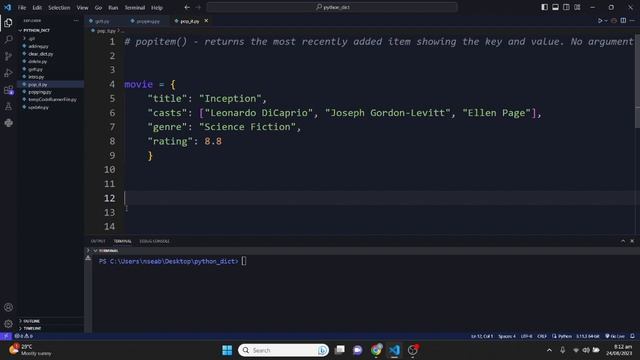Open the Selection menu
The height and width of the screenshot is (360, 640).
pos(59,7)
